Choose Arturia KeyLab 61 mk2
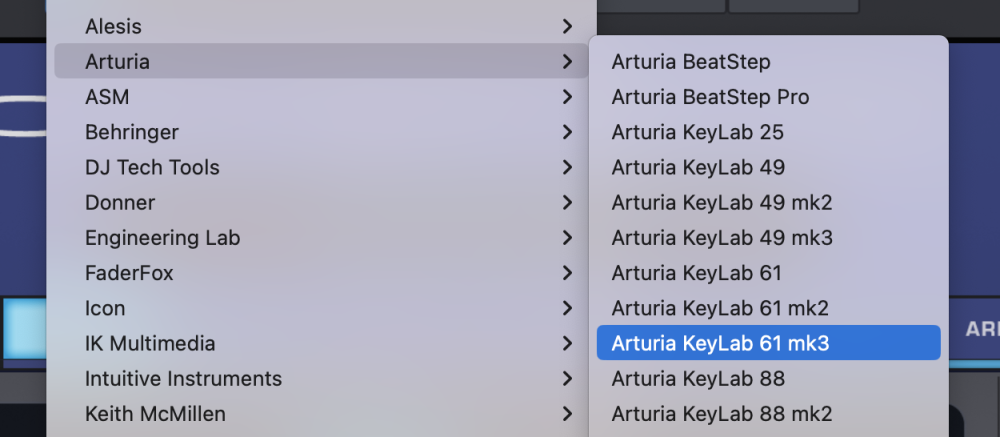The image size is (1000, 437). pyautogui.click(x=720, y=308)
